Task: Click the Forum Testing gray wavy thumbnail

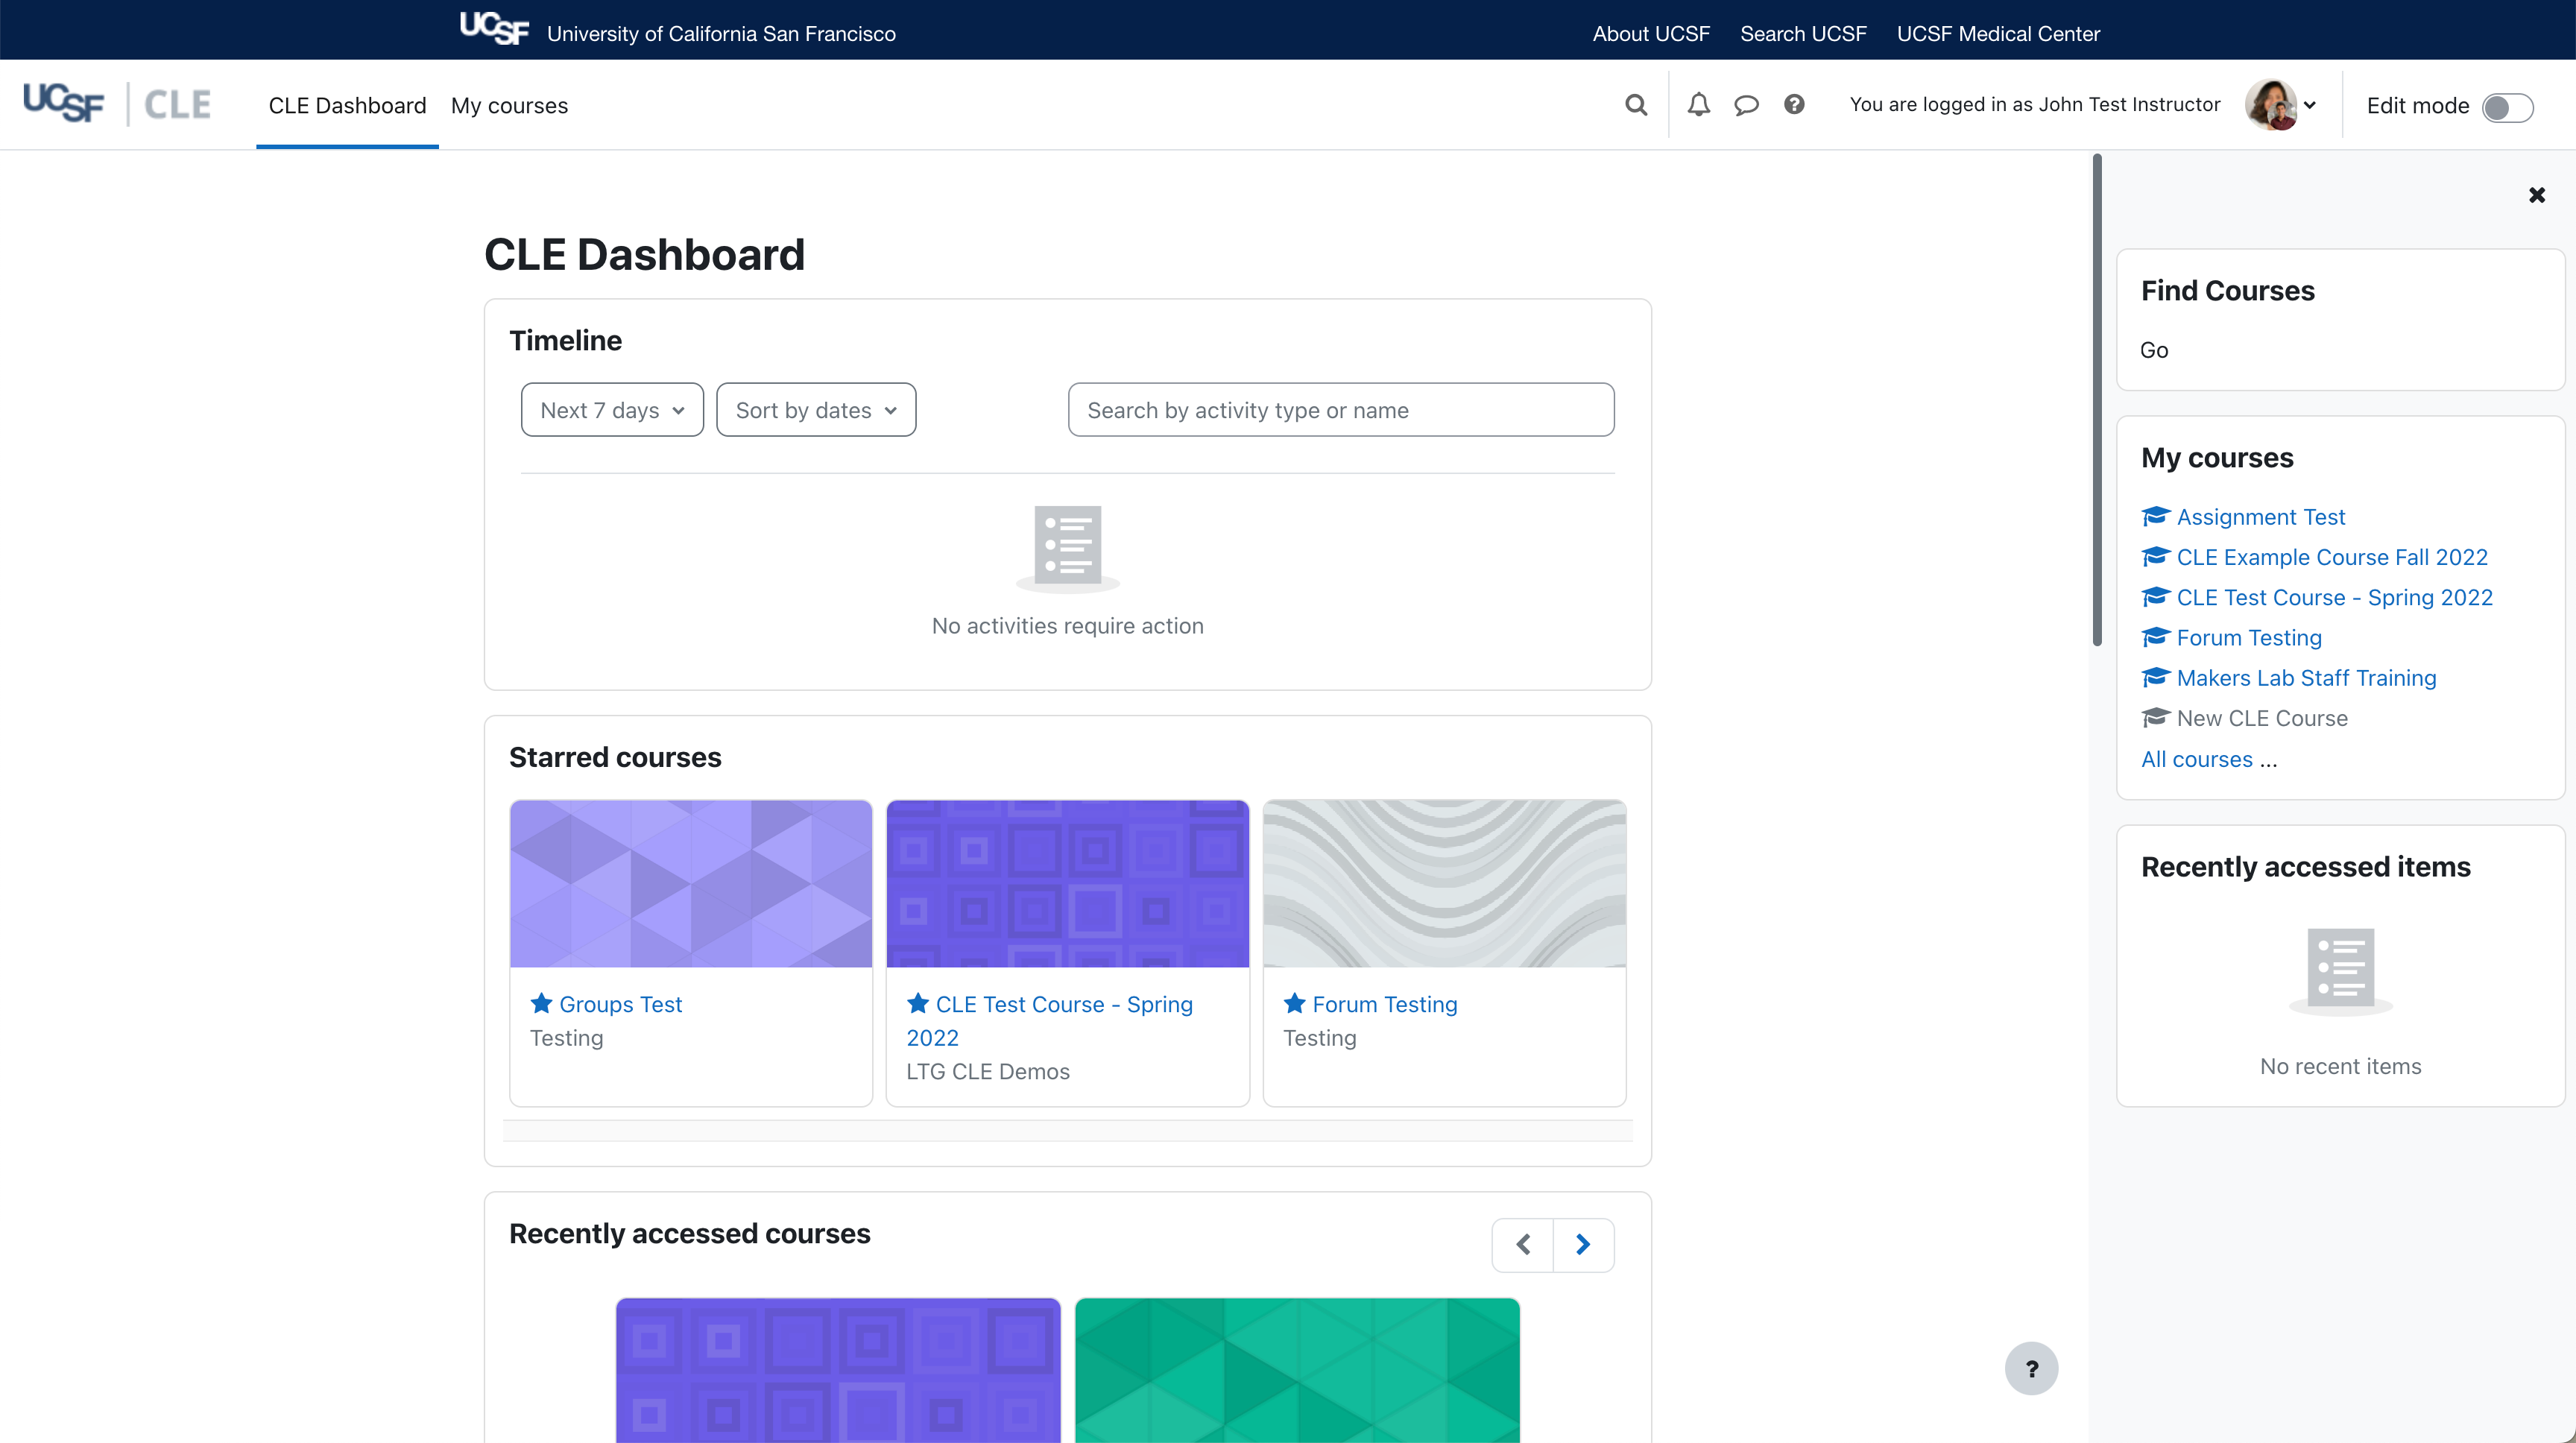Action: (1444, 884)
